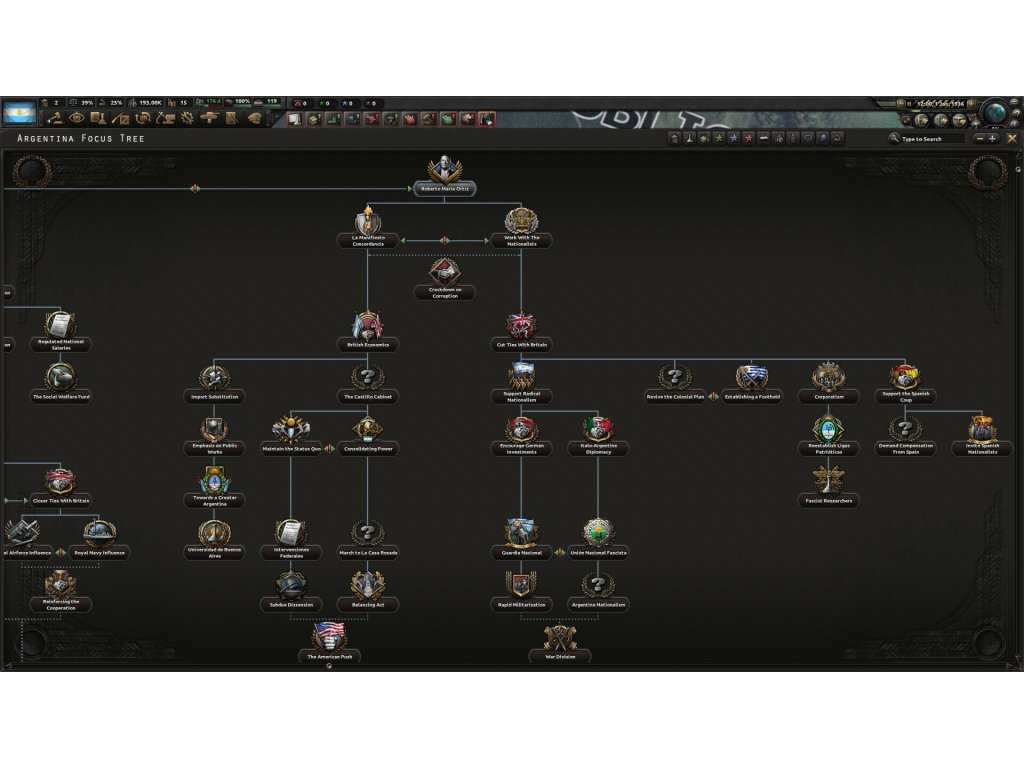Select The American Push focus icon
Viewport: 1024px width, 768px height.
point(329,636)
